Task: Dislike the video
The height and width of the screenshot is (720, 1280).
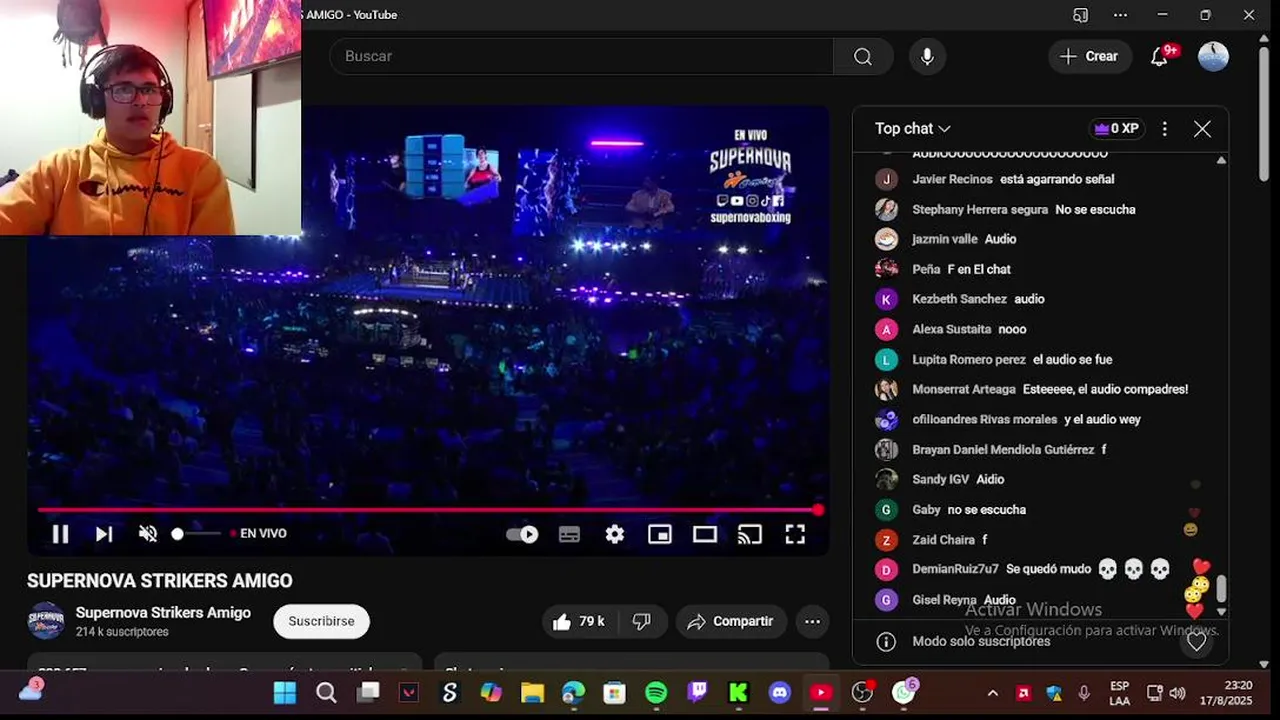Action: [642, 621]
